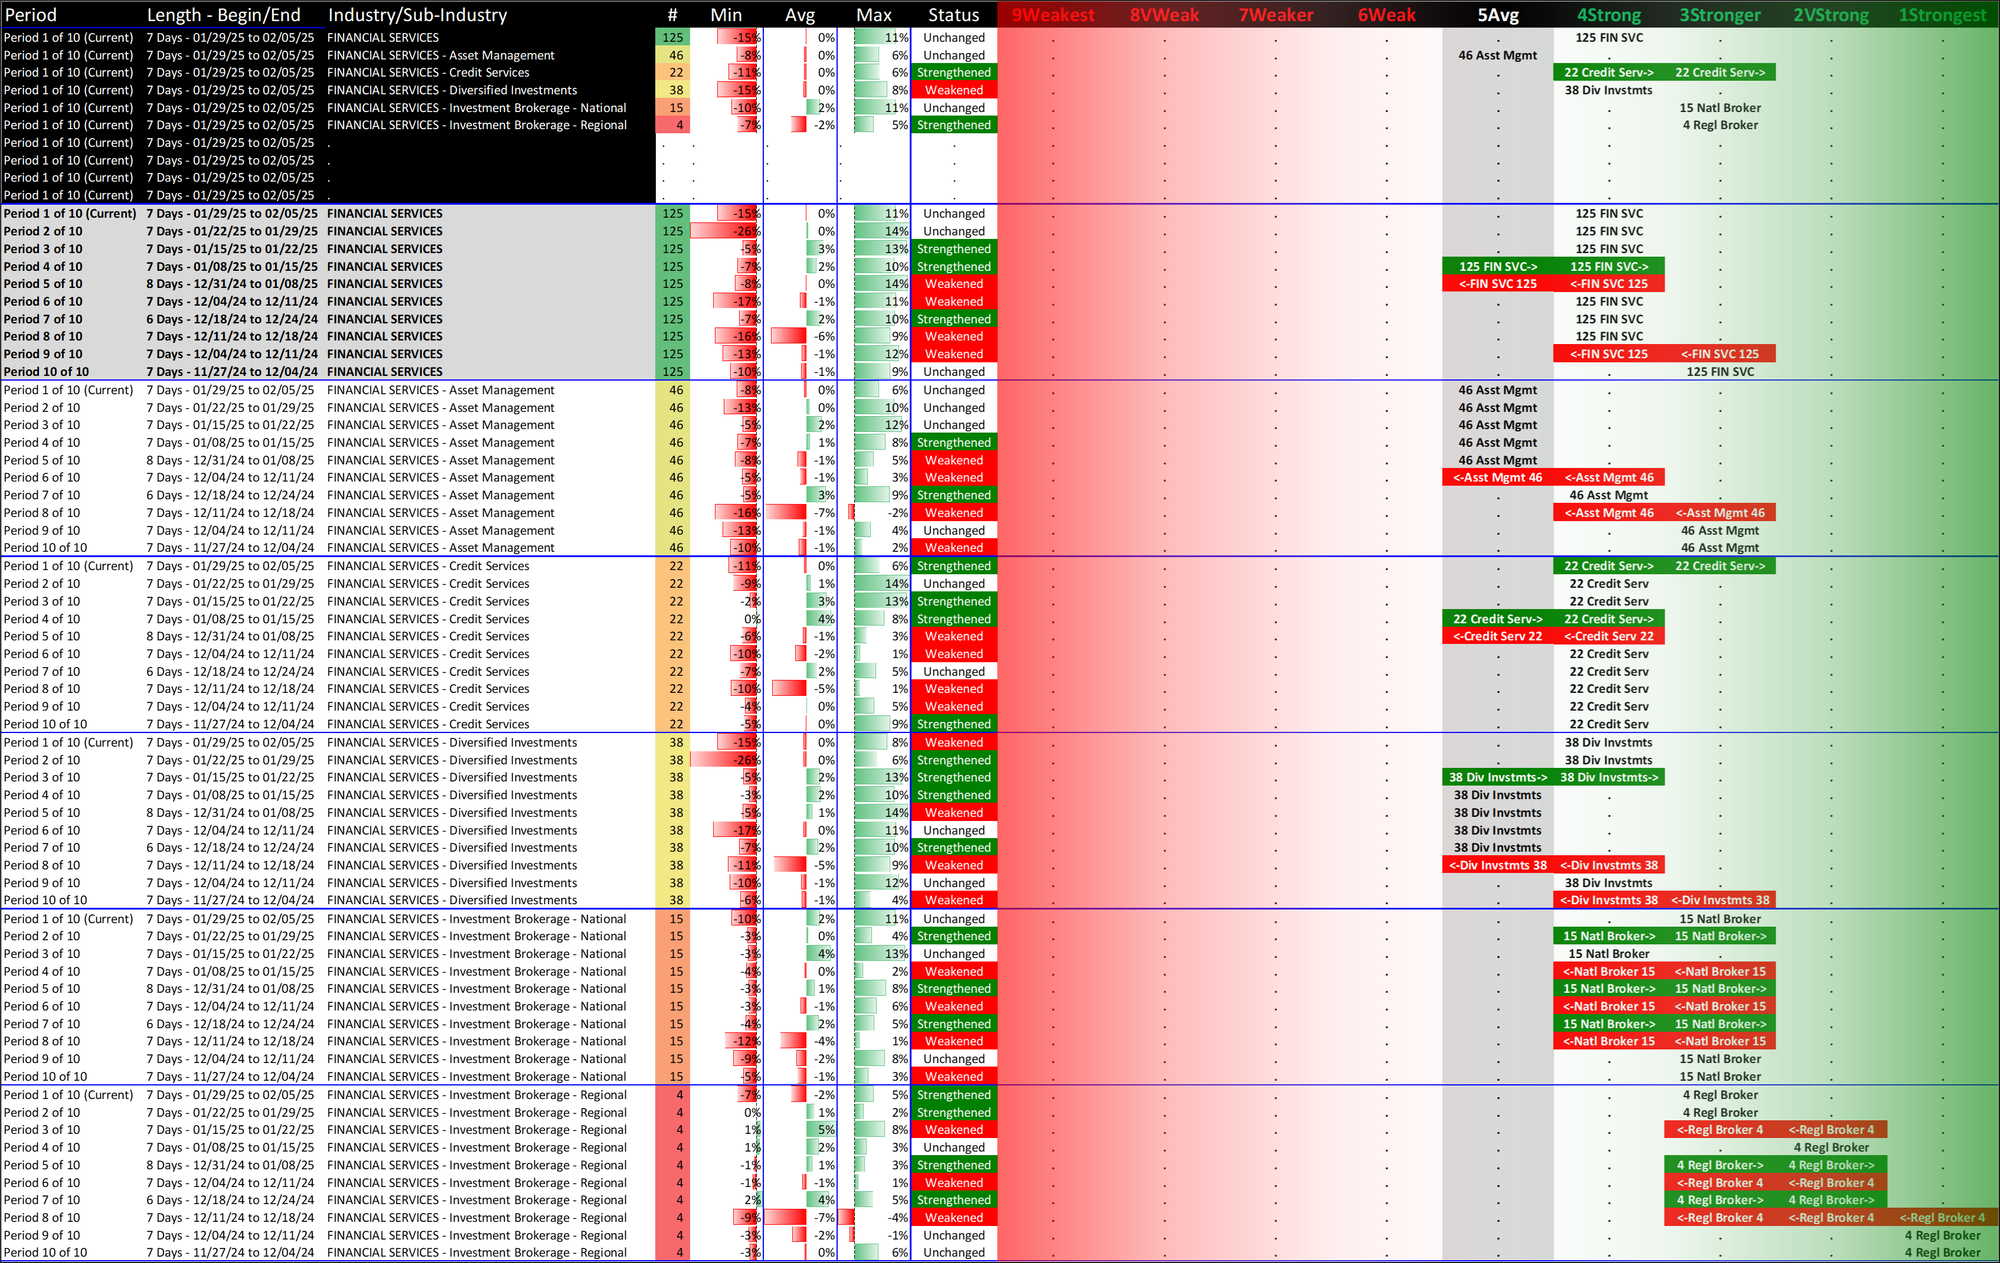Screen dimensions: 2000x1263
Task: Select the 5Avg column header
Action: pos(1497,15)
